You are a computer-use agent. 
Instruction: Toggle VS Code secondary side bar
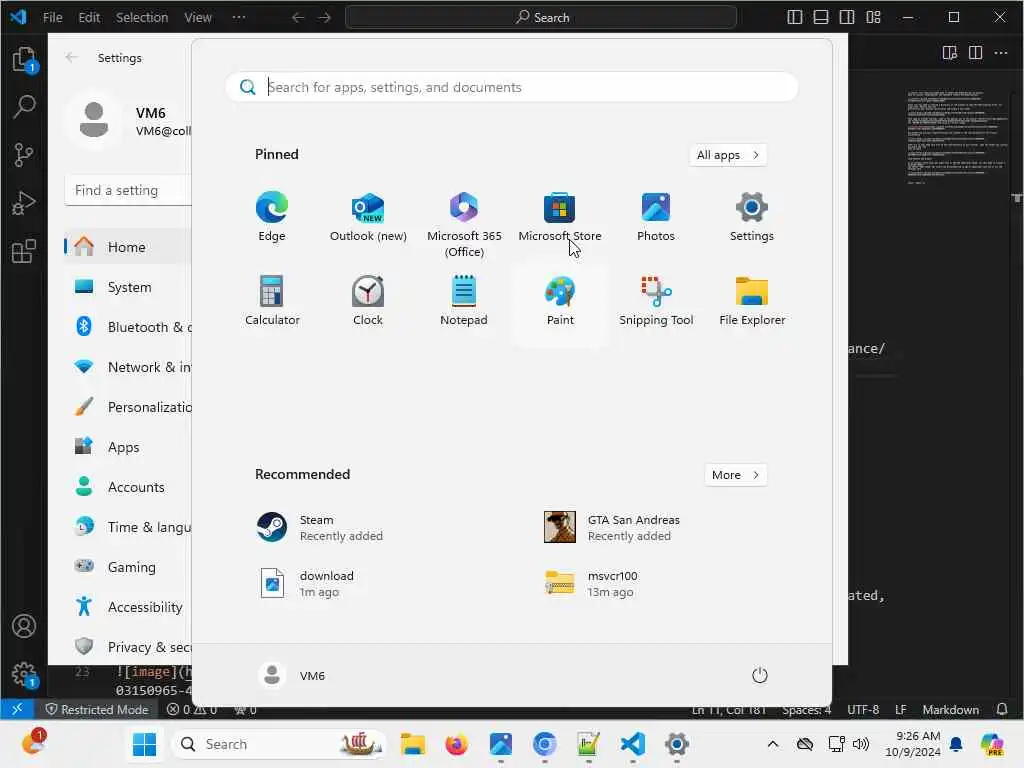(847, 17)
